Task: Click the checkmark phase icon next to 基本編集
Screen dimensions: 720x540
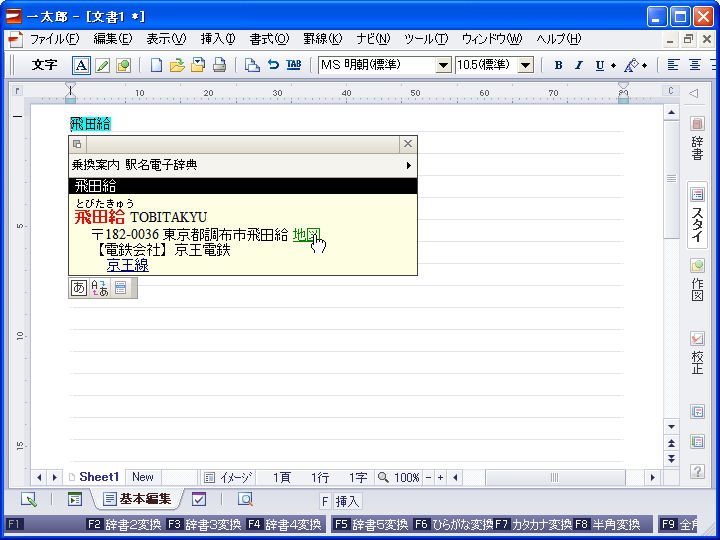Action: tap(199, 499)
